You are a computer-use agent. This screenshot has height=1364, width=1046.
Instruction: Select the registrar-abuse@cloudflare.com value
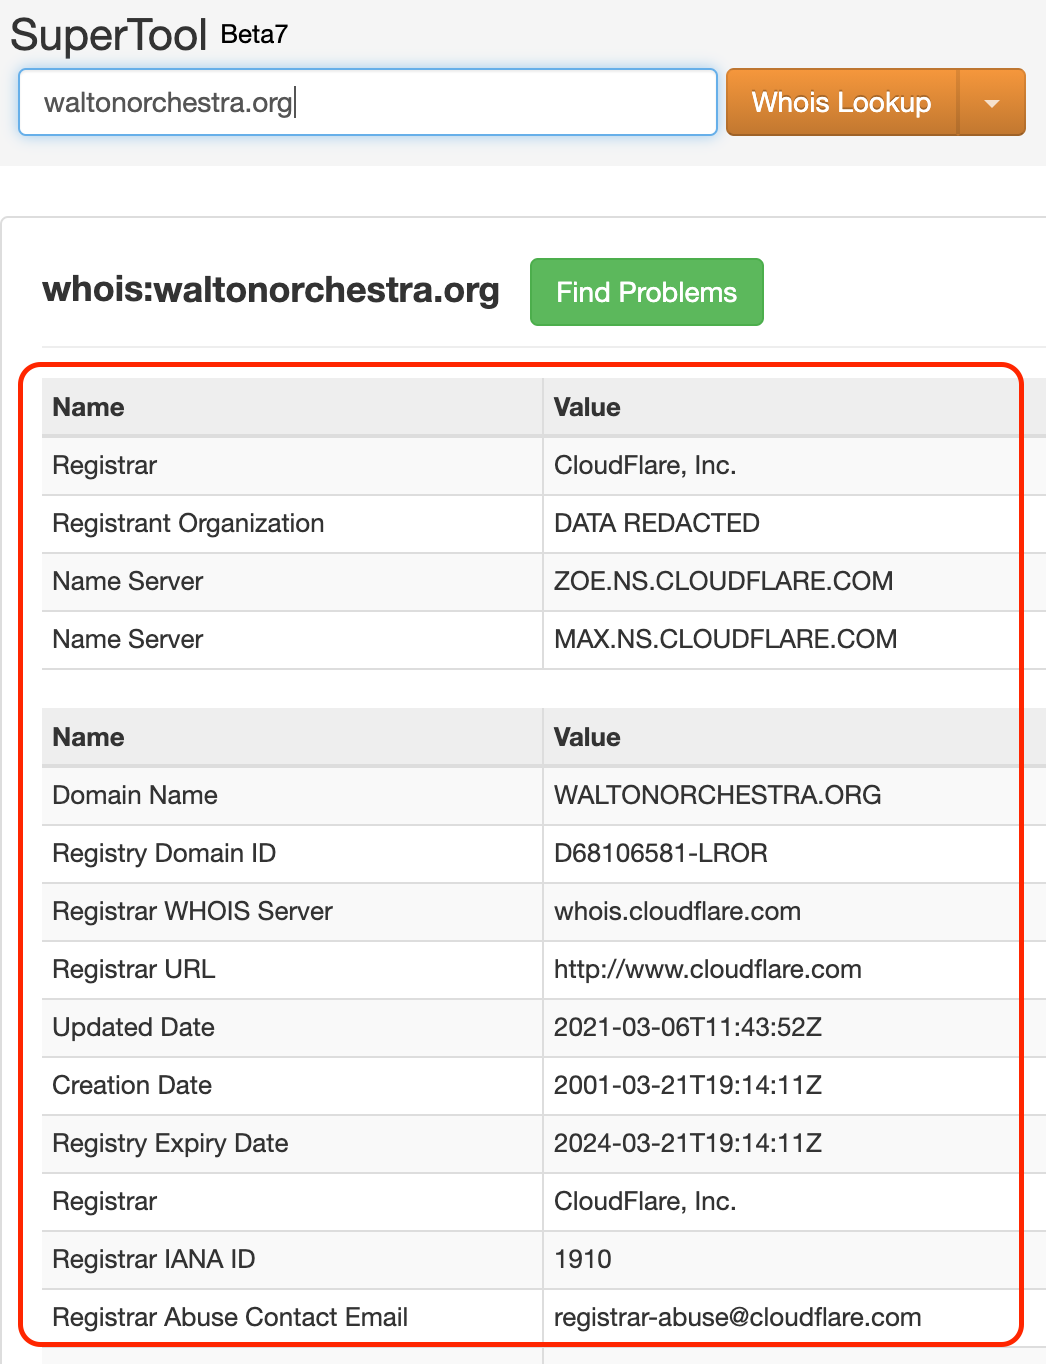[x=737, y=1317]
